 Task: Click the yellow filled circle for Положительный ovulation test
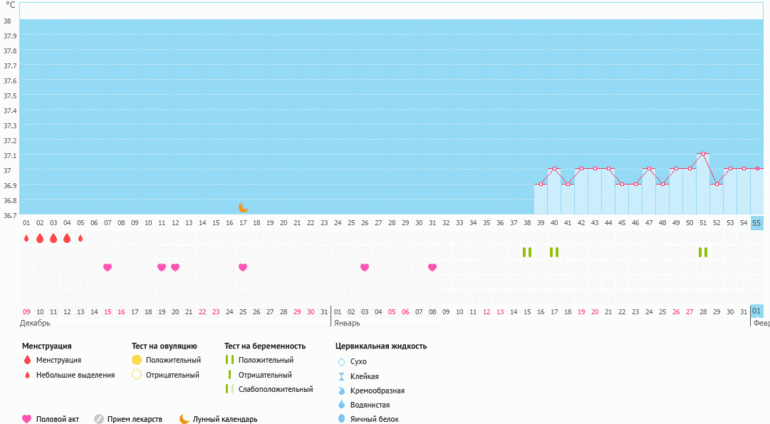tap(137, 360)
